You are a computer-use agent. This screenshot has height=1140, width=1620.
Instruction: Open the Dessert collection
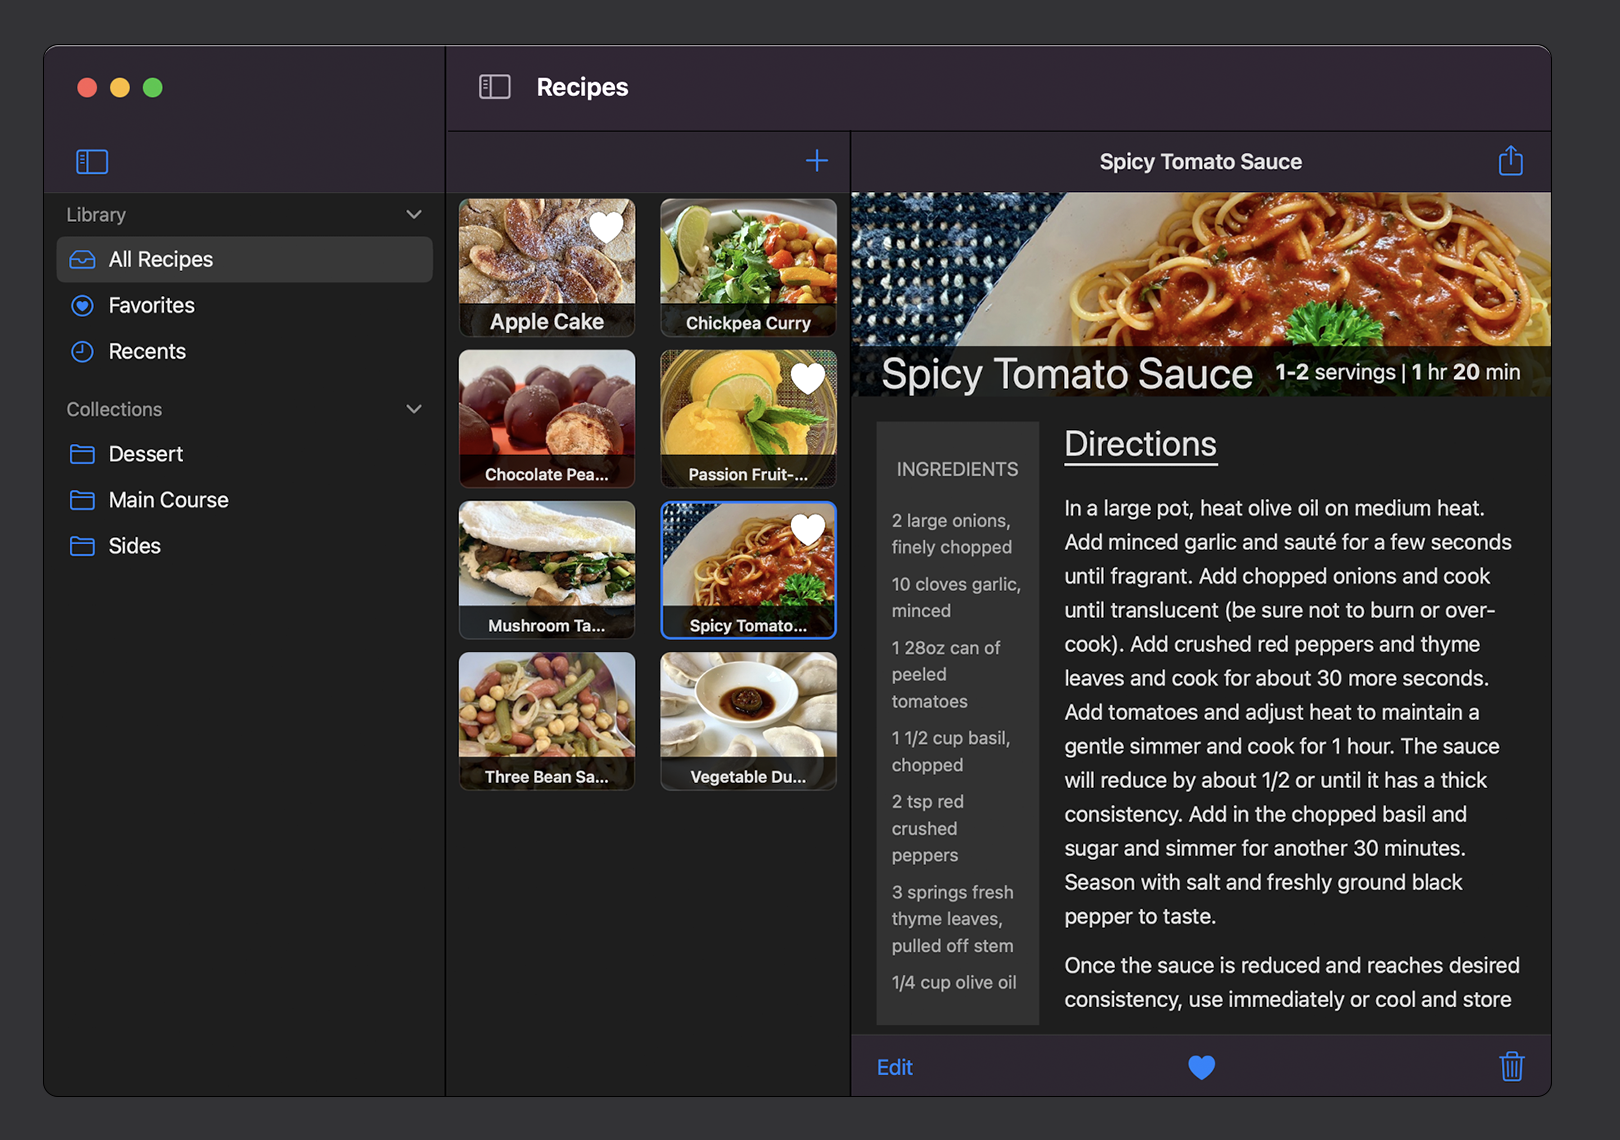pyautogui.click(x=245, y=454)
